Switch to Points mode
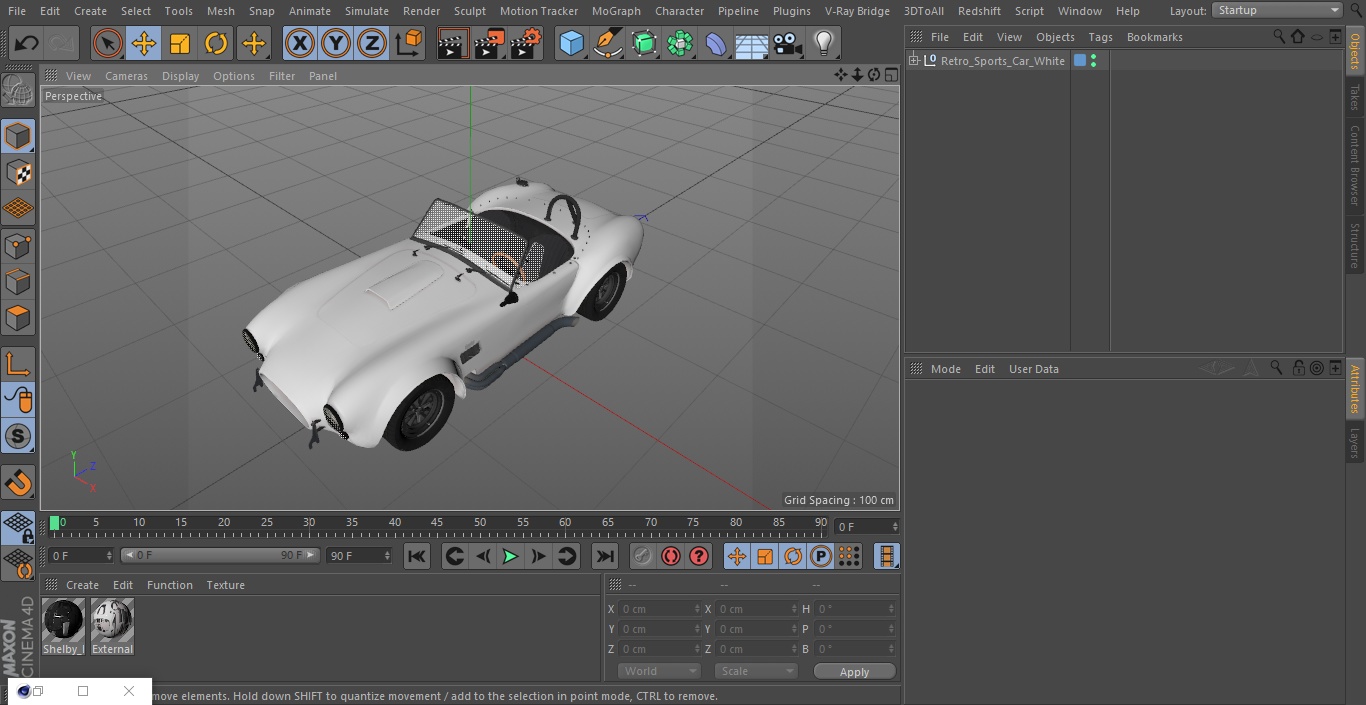 pyautogui.click(x=18, y=245)
